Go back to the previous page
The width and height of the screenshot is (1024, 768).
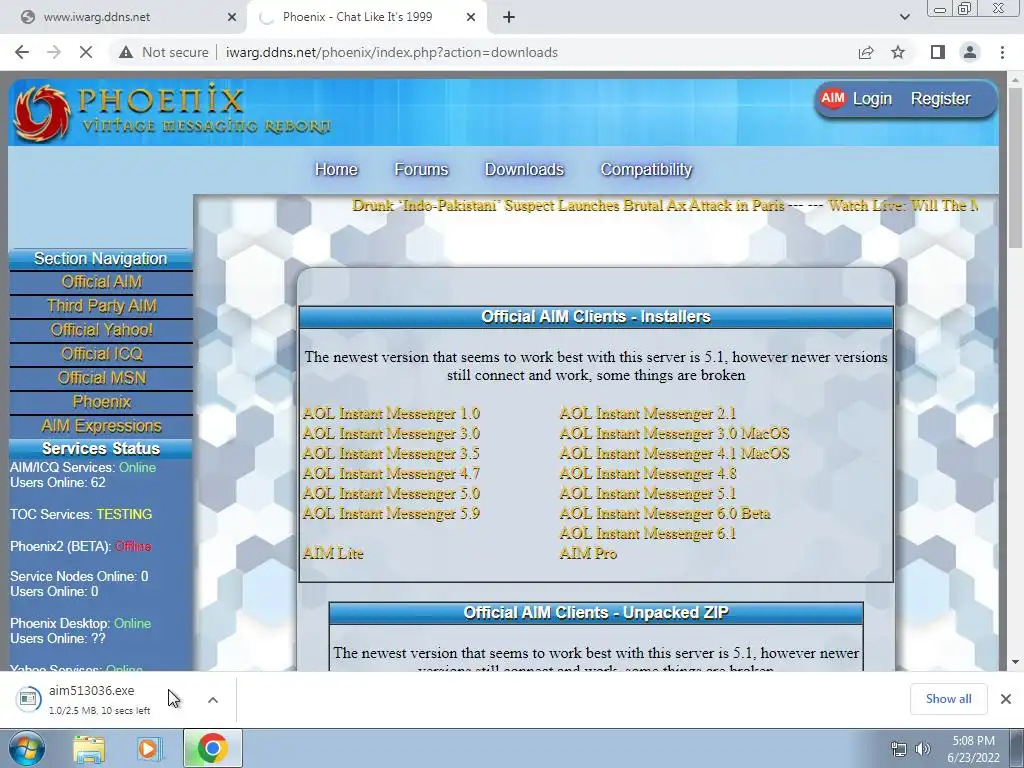coord(22,52)
